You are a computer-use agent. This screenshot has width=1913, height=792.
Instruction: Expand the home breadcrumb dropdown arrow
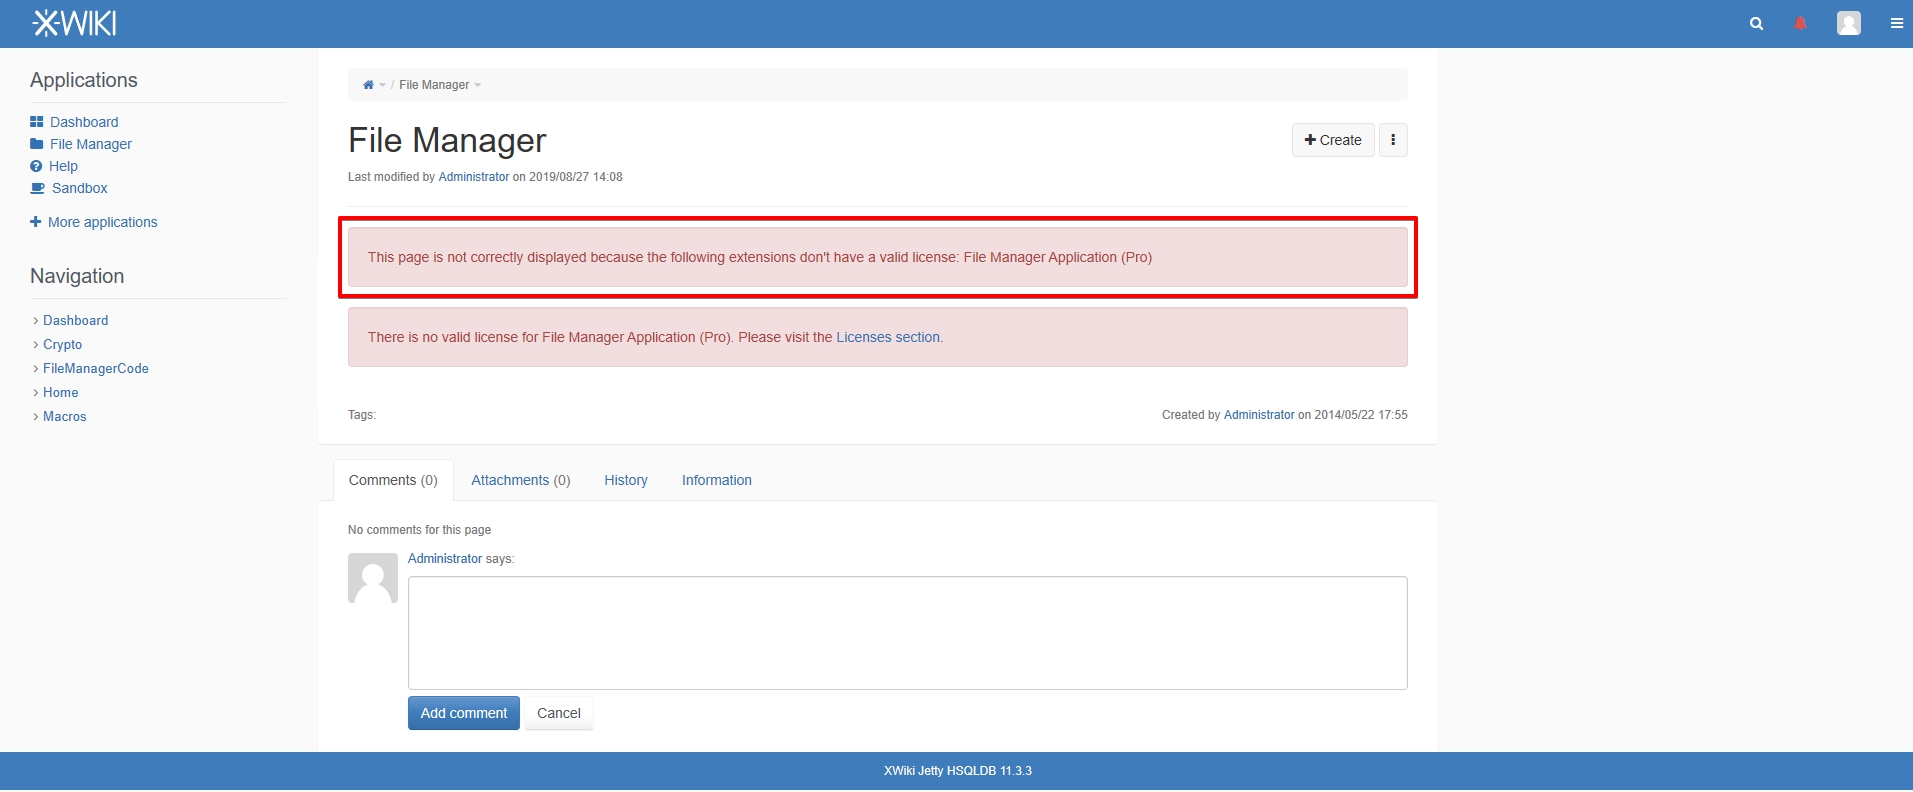[382, 85]
